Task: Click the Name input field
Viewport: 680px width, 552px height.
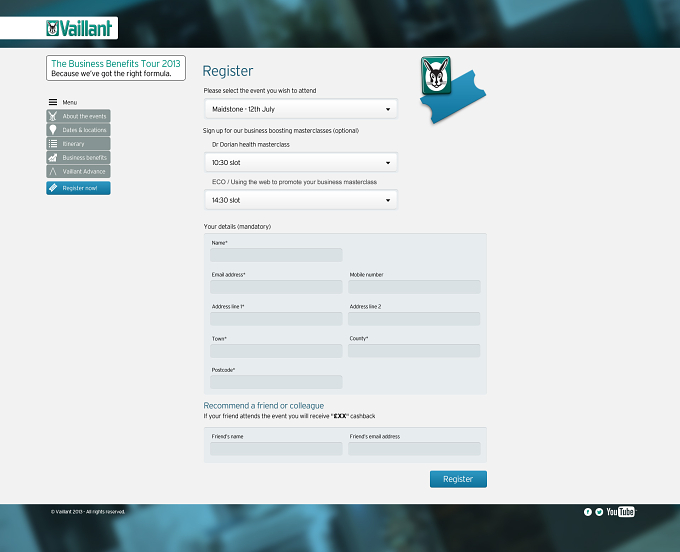Action: click(276, 255)
